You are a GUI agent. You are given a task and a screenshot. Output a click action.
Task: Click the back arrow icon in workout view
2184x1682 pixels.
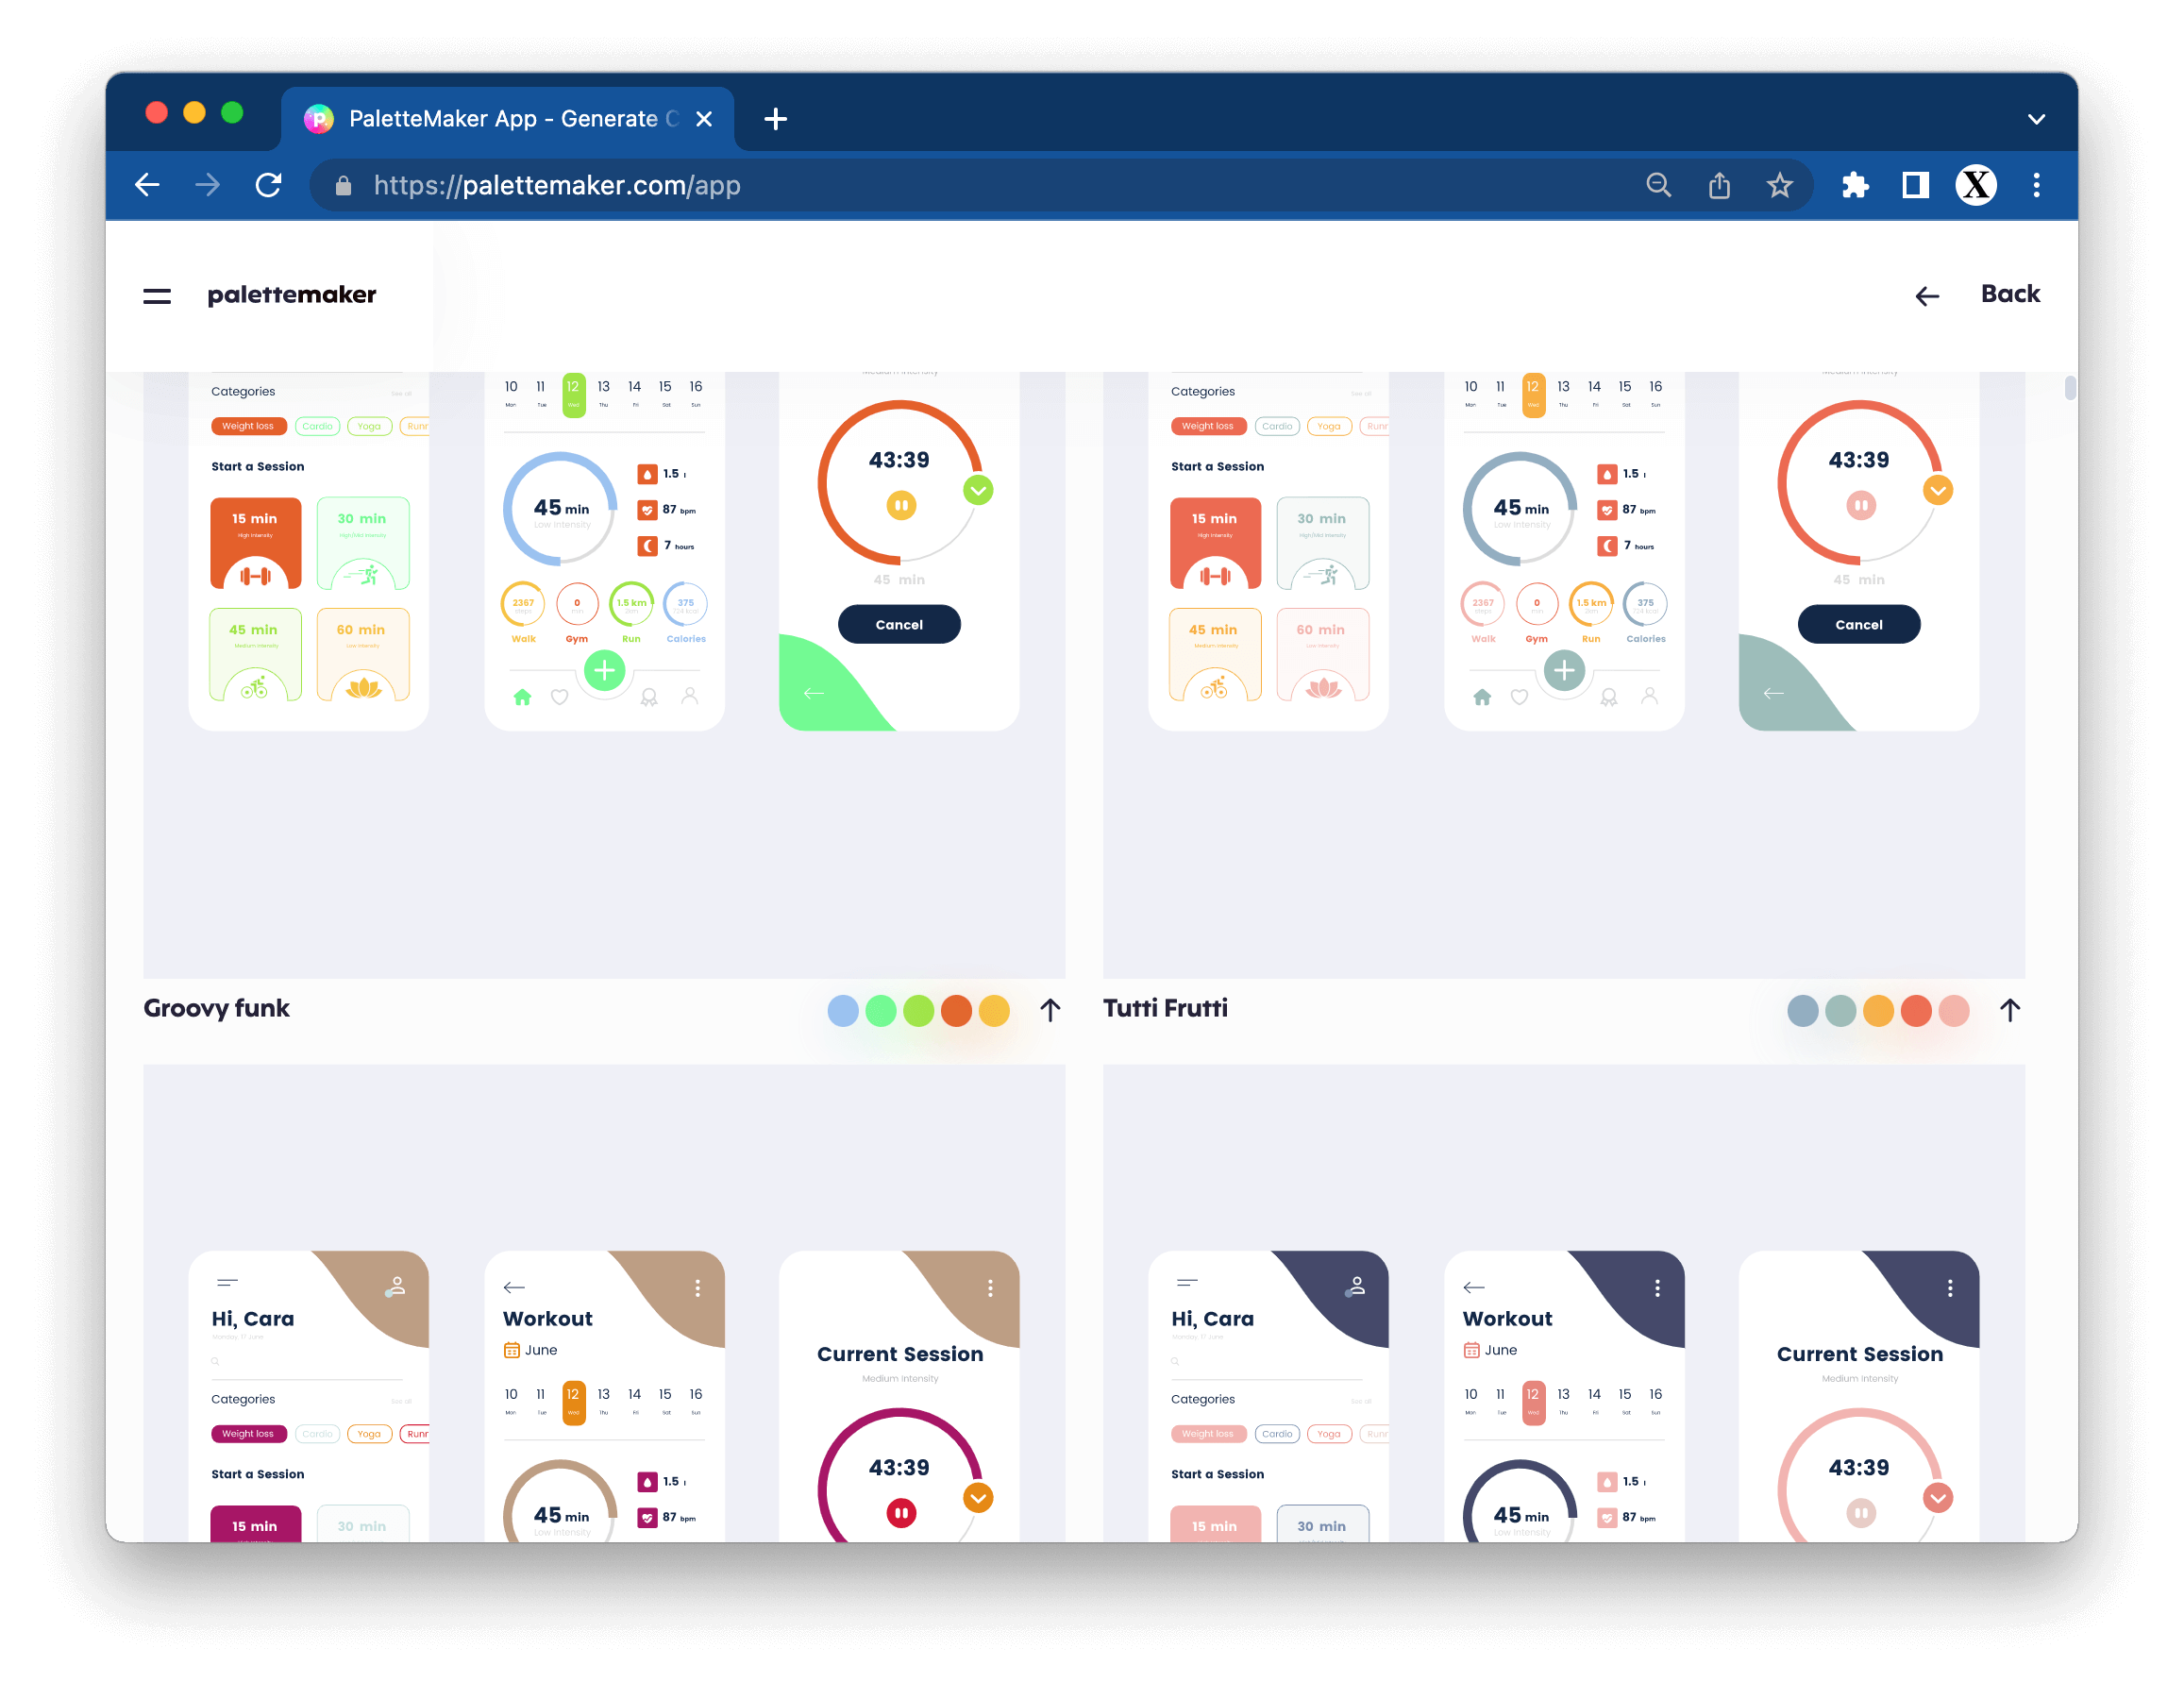(x=514, y=1285)
